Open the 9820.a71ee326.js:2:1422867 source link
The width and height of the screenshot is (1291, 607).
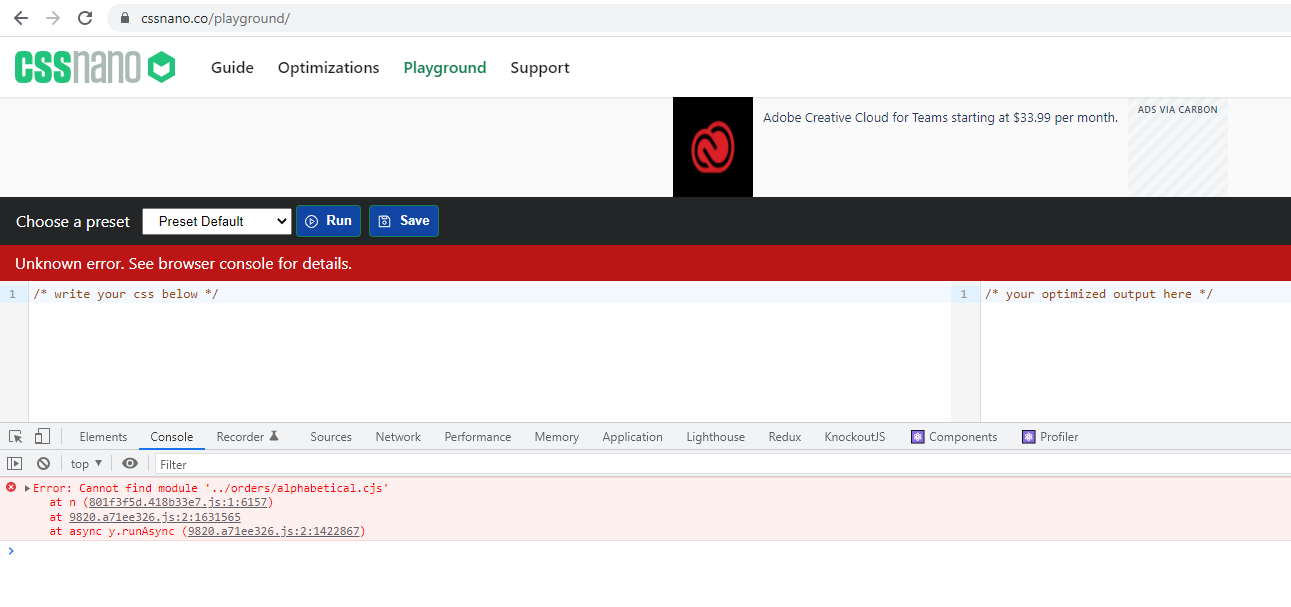(274, 531)
